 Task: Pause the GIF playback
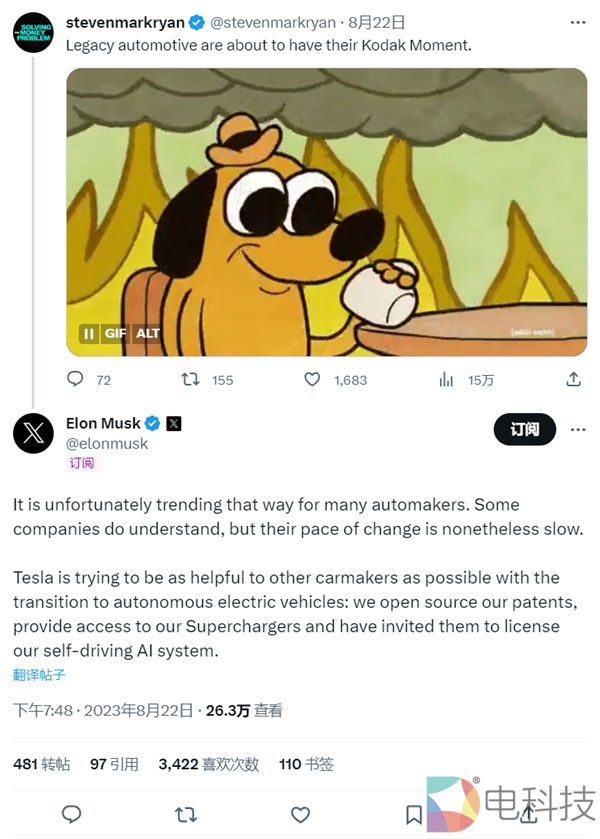click(x=89, y=334)
